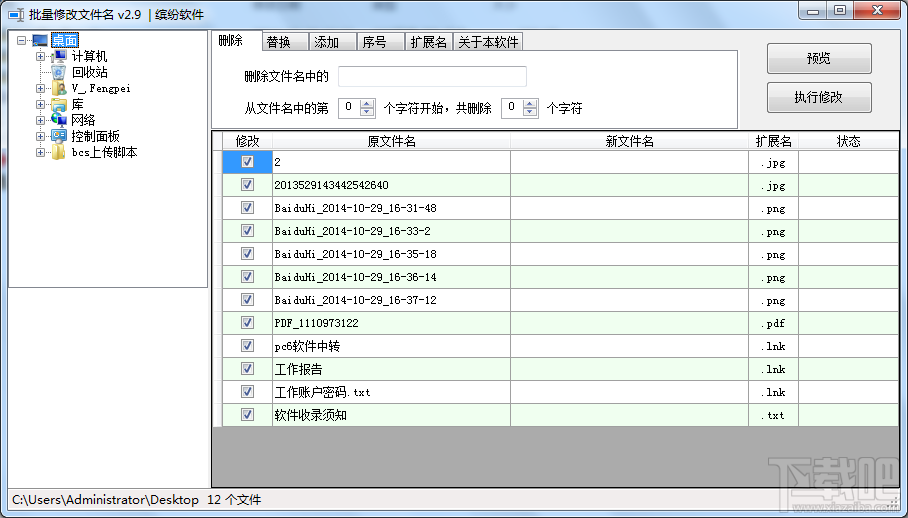The image size is (908, 518).
Task: Select the 控制面板 tree item label
Action: tap(96, 136)
